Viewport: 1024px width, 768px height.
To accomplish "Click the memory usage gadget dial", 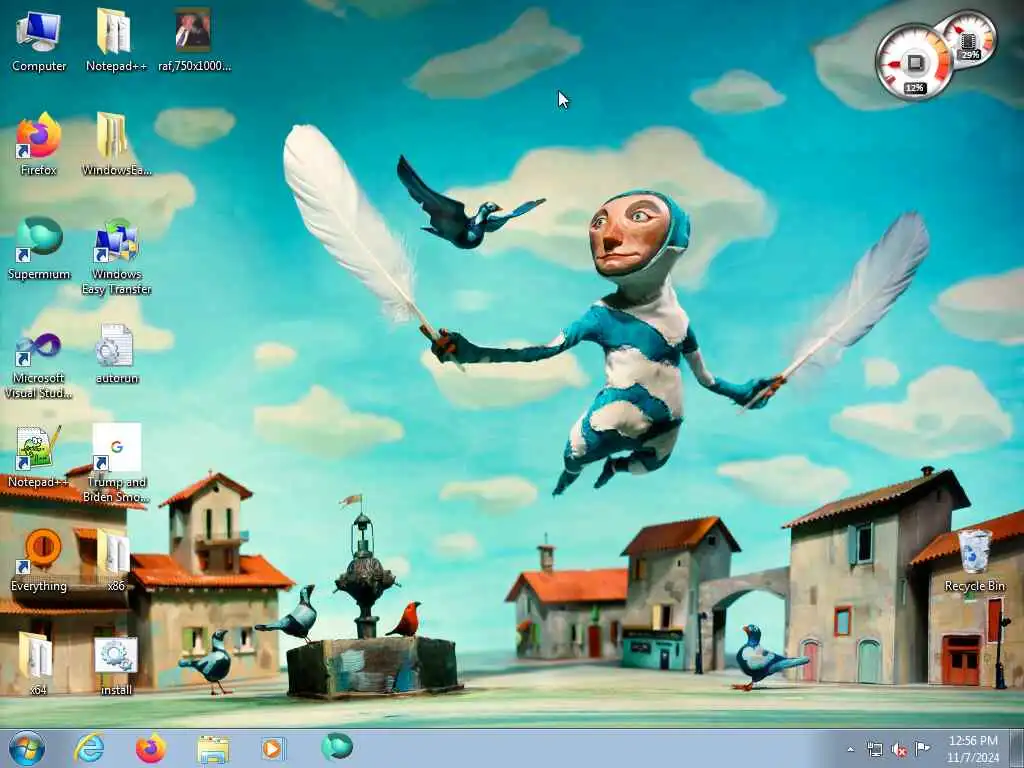I will click(969, 38).
